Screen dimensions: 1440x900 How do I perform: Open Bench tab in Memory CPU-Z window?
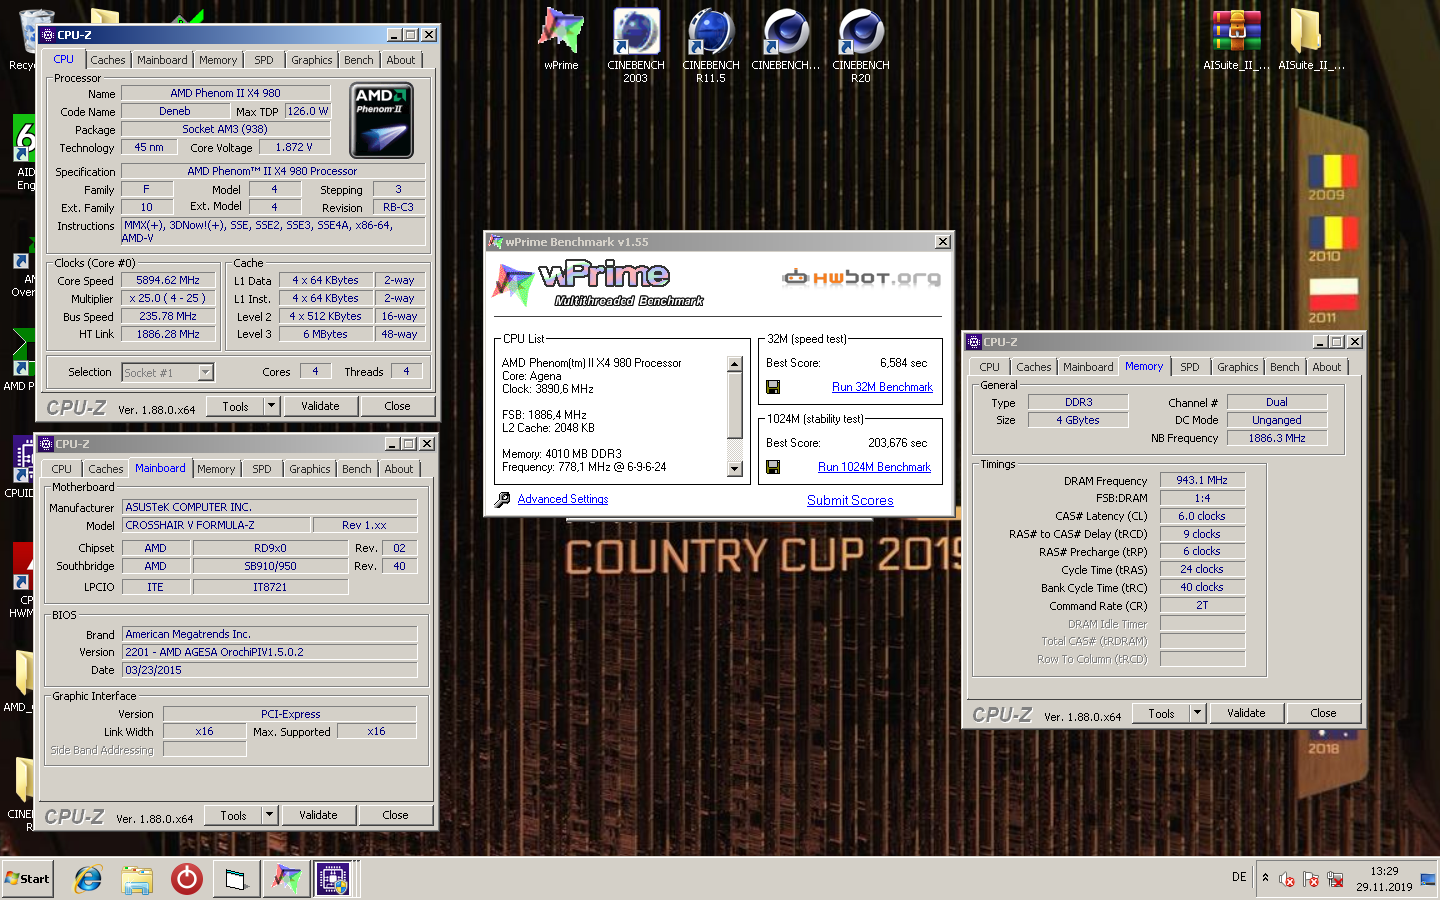[1285, 367]
